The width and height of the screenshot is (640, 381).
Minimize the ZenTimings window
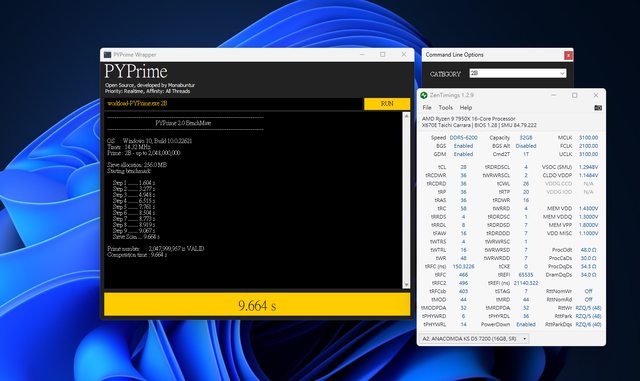point(553,95)
